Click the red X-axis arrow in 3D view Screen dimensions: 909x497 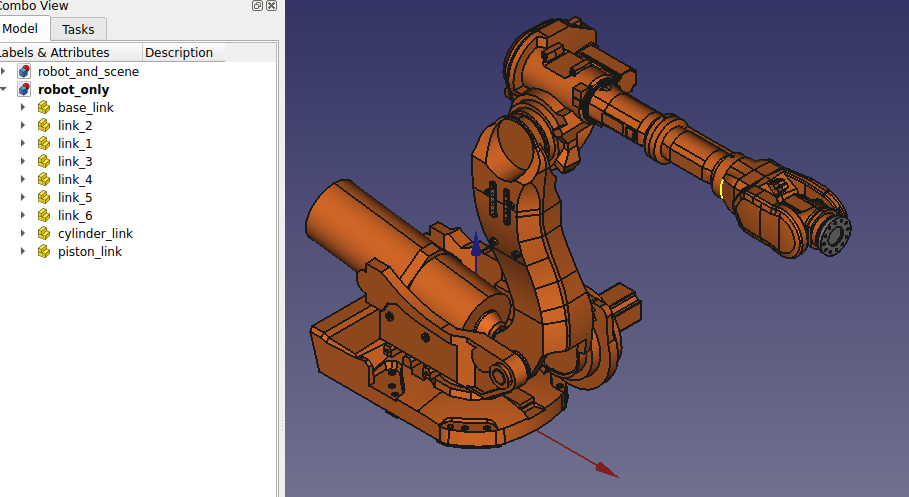[605, 468]
